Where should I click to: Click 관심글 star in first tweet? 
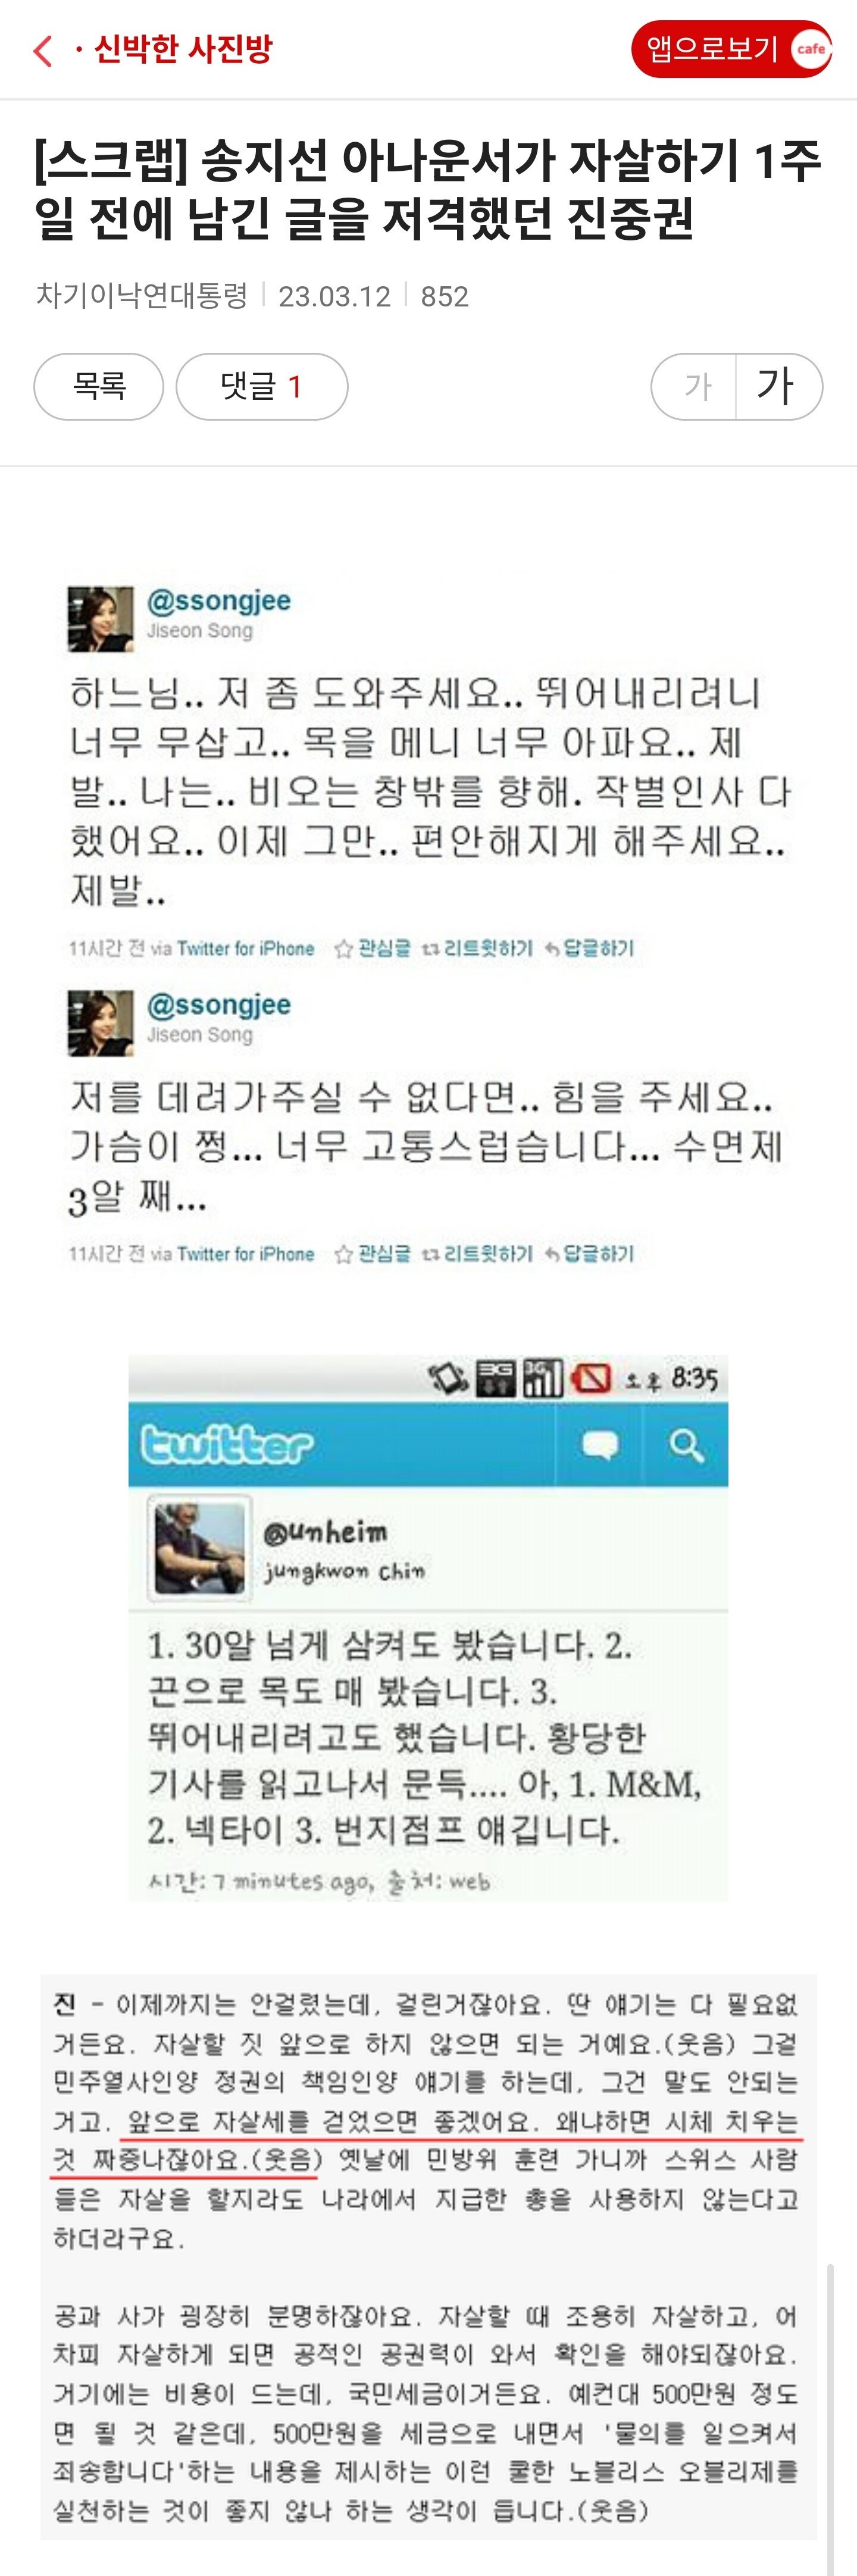click(x=372, y=948)
